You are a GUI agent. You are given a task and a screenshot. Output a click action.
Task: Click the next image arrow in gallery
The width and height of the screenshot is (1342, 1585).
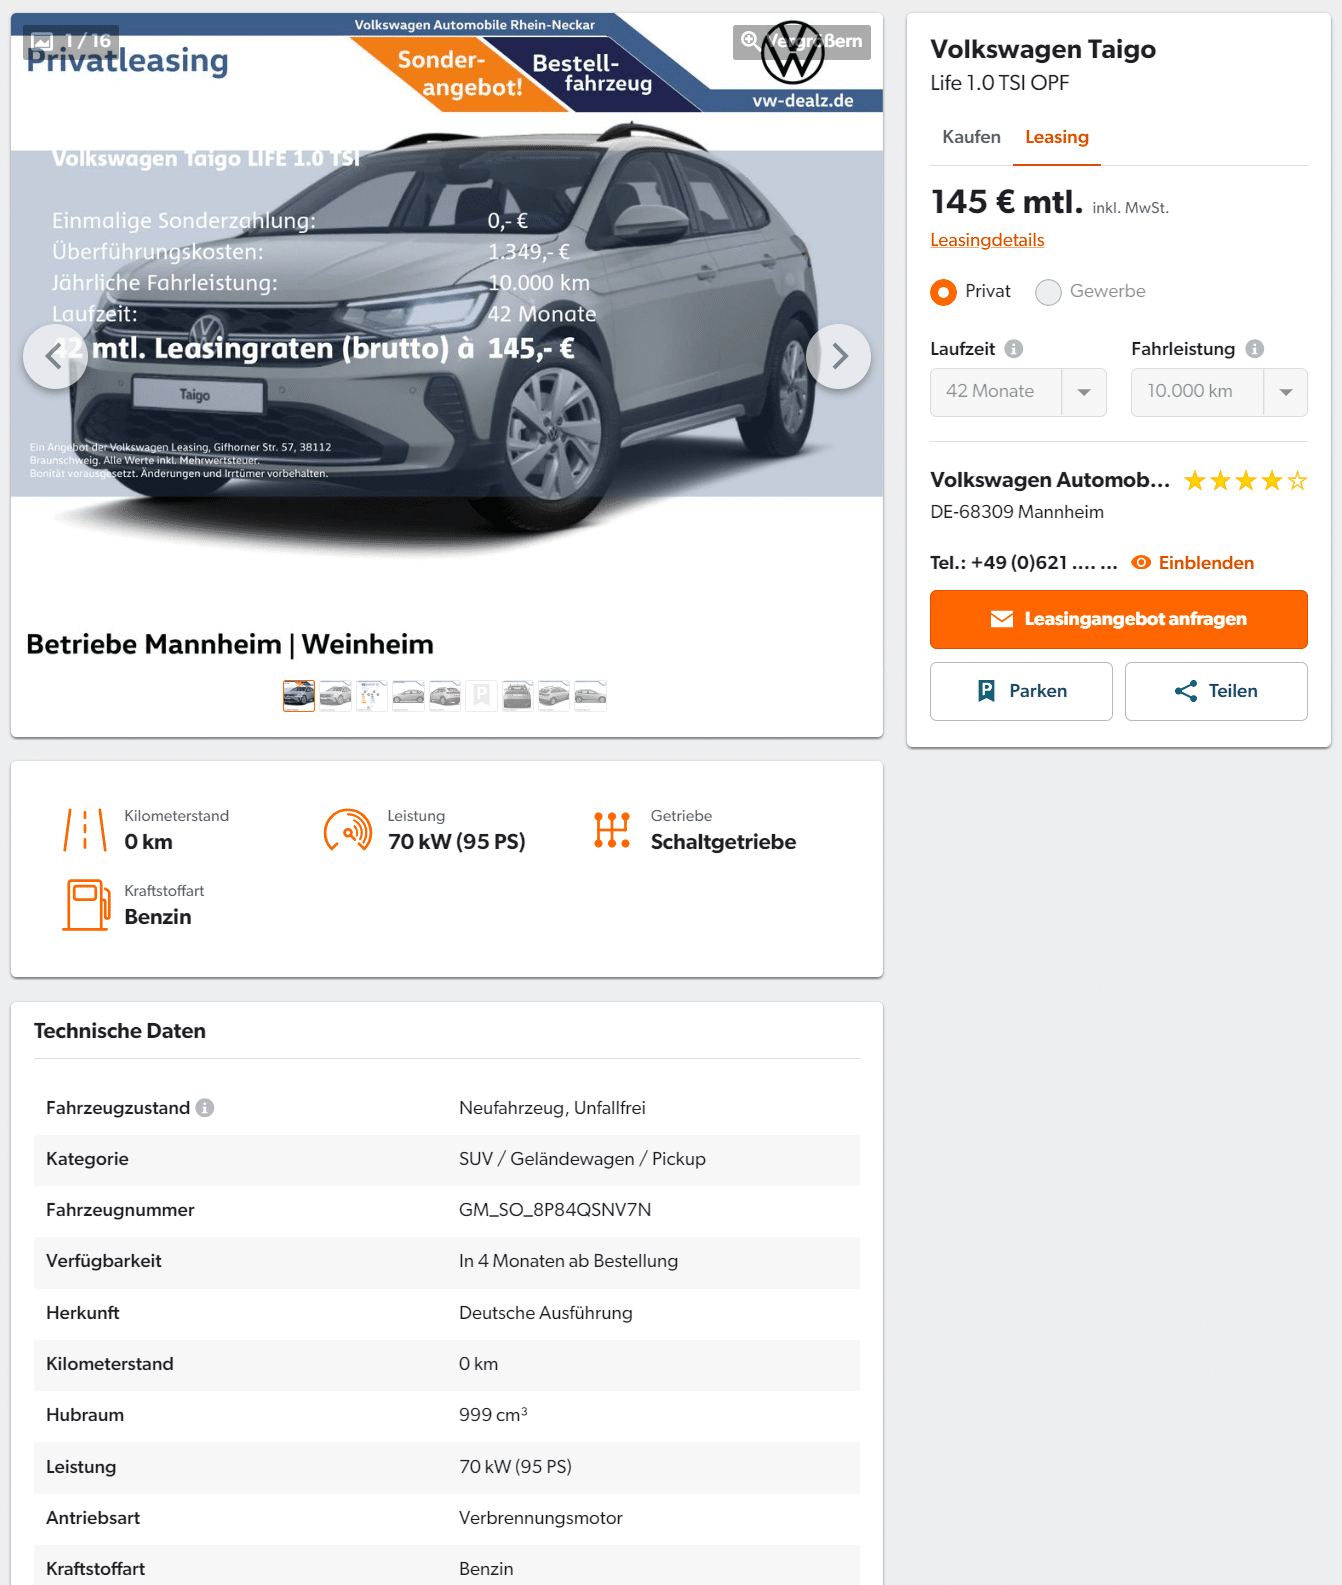838,356
